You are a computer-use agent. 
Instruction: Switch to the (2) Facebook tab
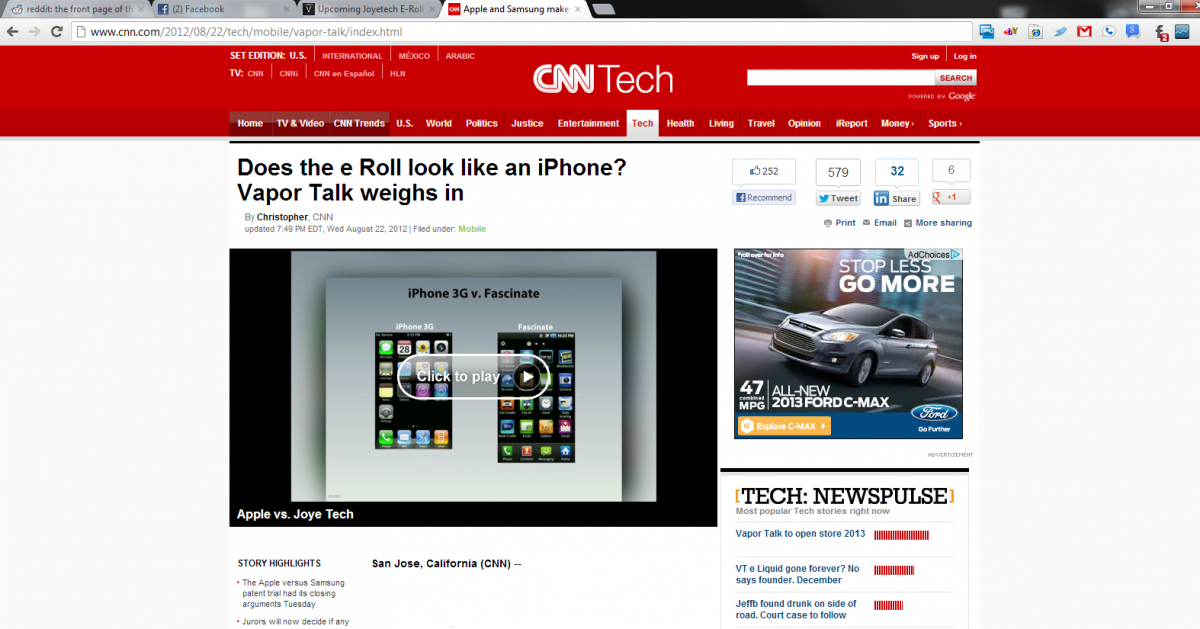pyautogui.click(x=224, y=9)
